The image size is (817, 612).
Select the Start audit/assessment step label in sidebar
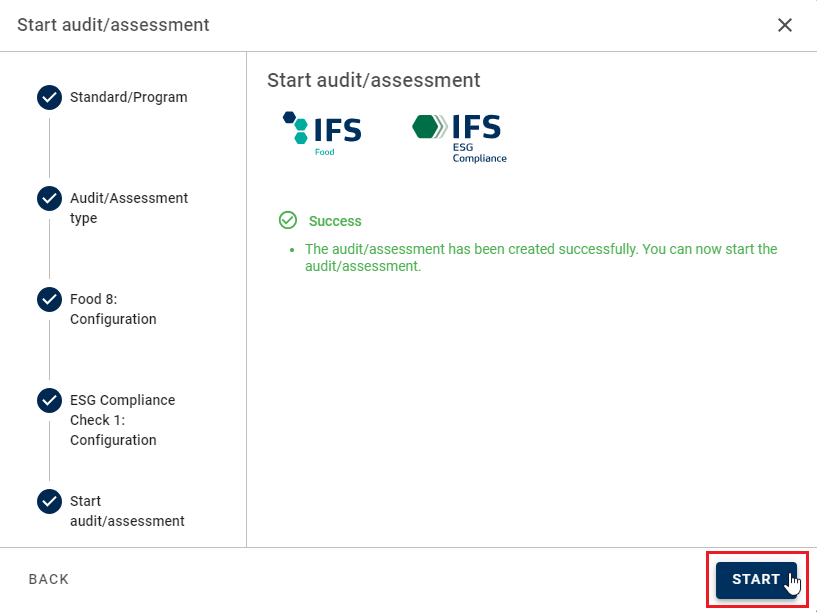coord(127,511)
